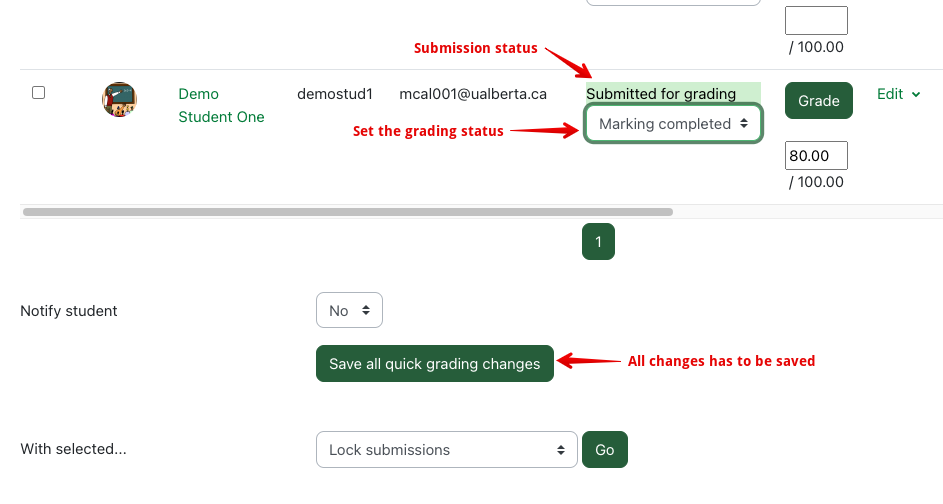This screenshot has height=504, width=943.
Task: Save all quick grading changes
Action: pyautogui.click(x=434, y=364)
